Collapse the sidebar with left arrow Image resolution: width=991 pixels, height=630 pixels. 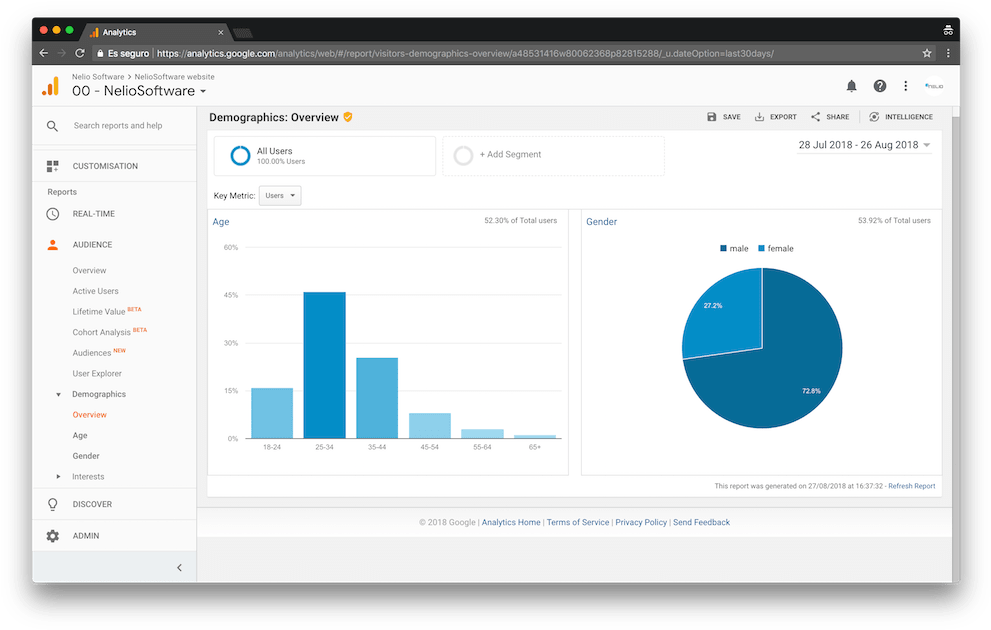pos(179,567)
